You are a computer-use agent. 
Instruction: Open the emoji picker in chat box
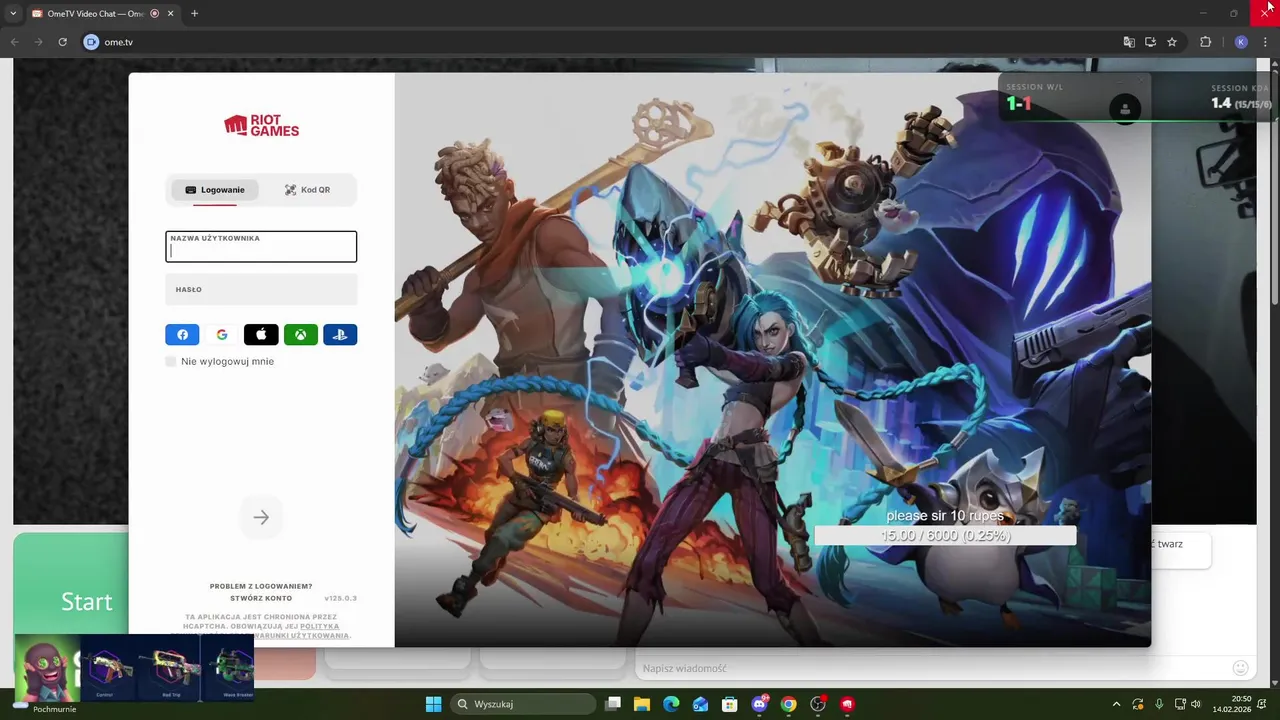click(x=1240, y=668)
